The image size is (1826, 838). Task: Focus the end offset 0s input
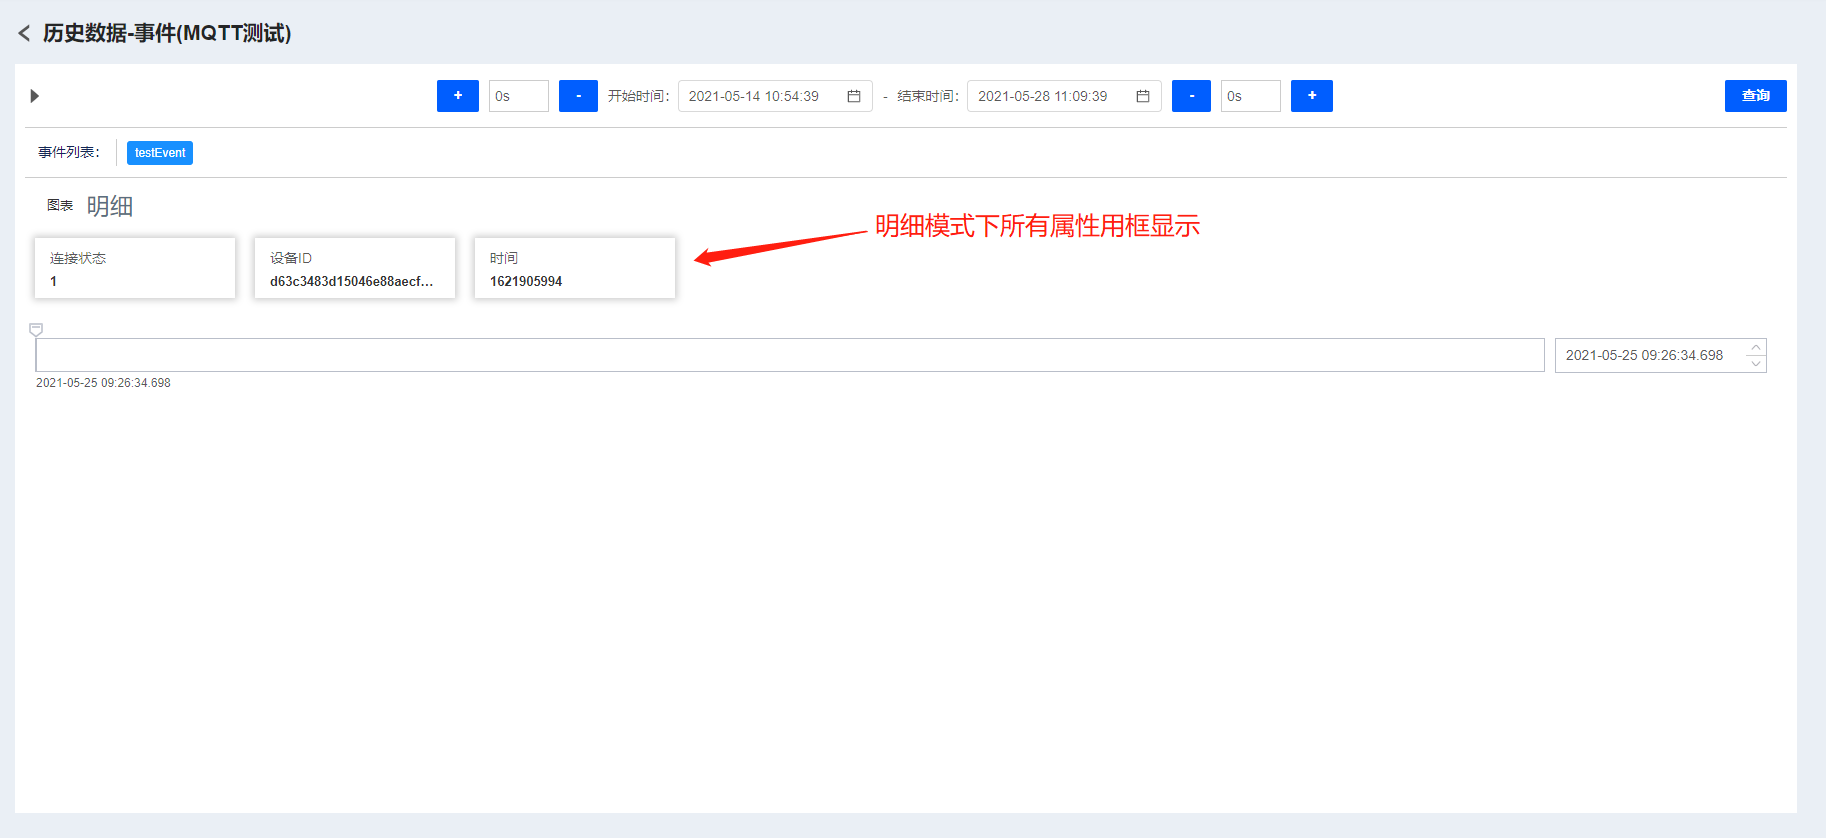[1251, 96]
